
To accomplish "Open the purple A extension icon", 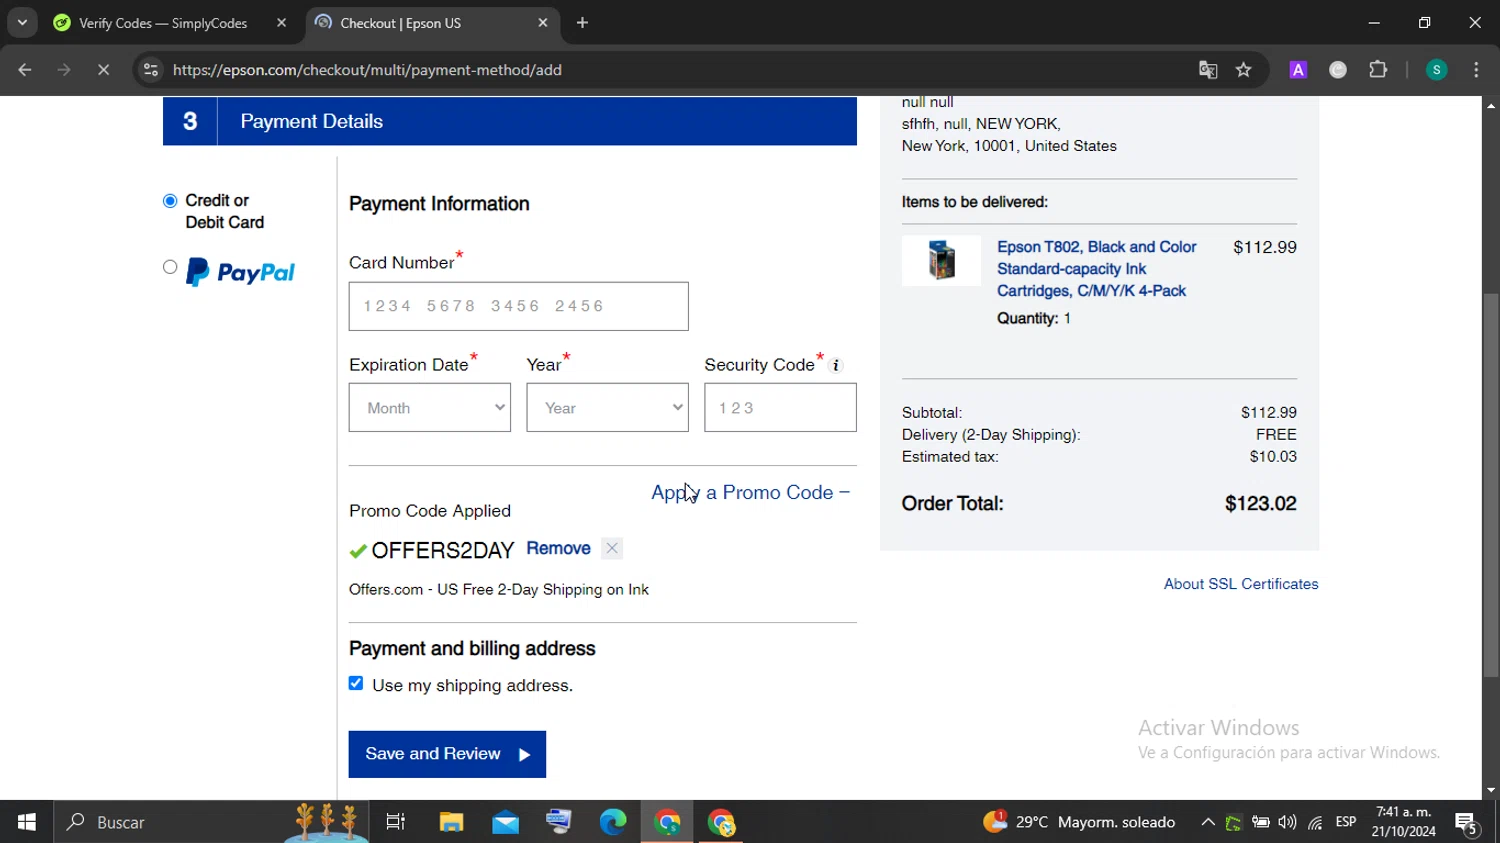I will click(1298, 70).
